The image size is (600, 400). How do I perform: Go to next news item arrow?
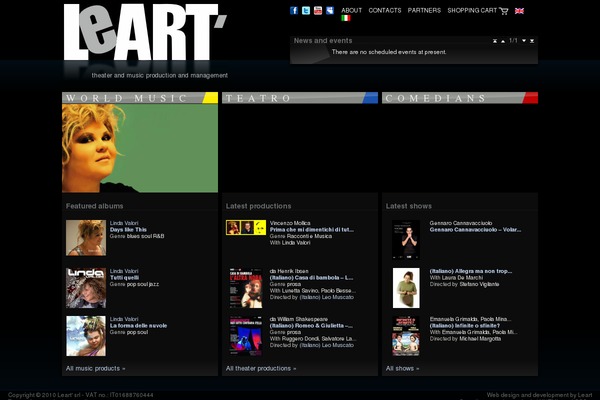click(x=524, y=41)
